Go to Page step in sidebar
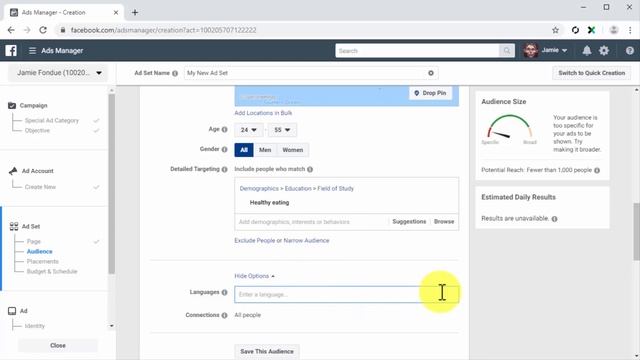 tap(33, 242)
